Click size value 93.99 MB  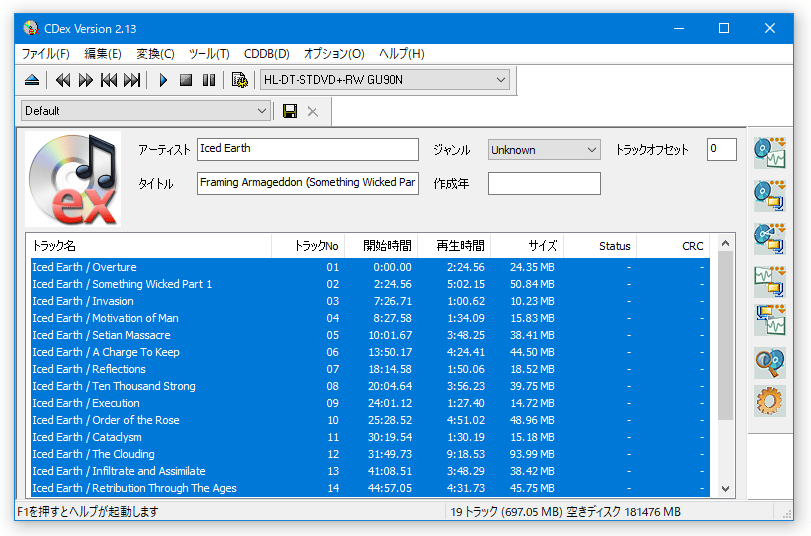(532, 454)
